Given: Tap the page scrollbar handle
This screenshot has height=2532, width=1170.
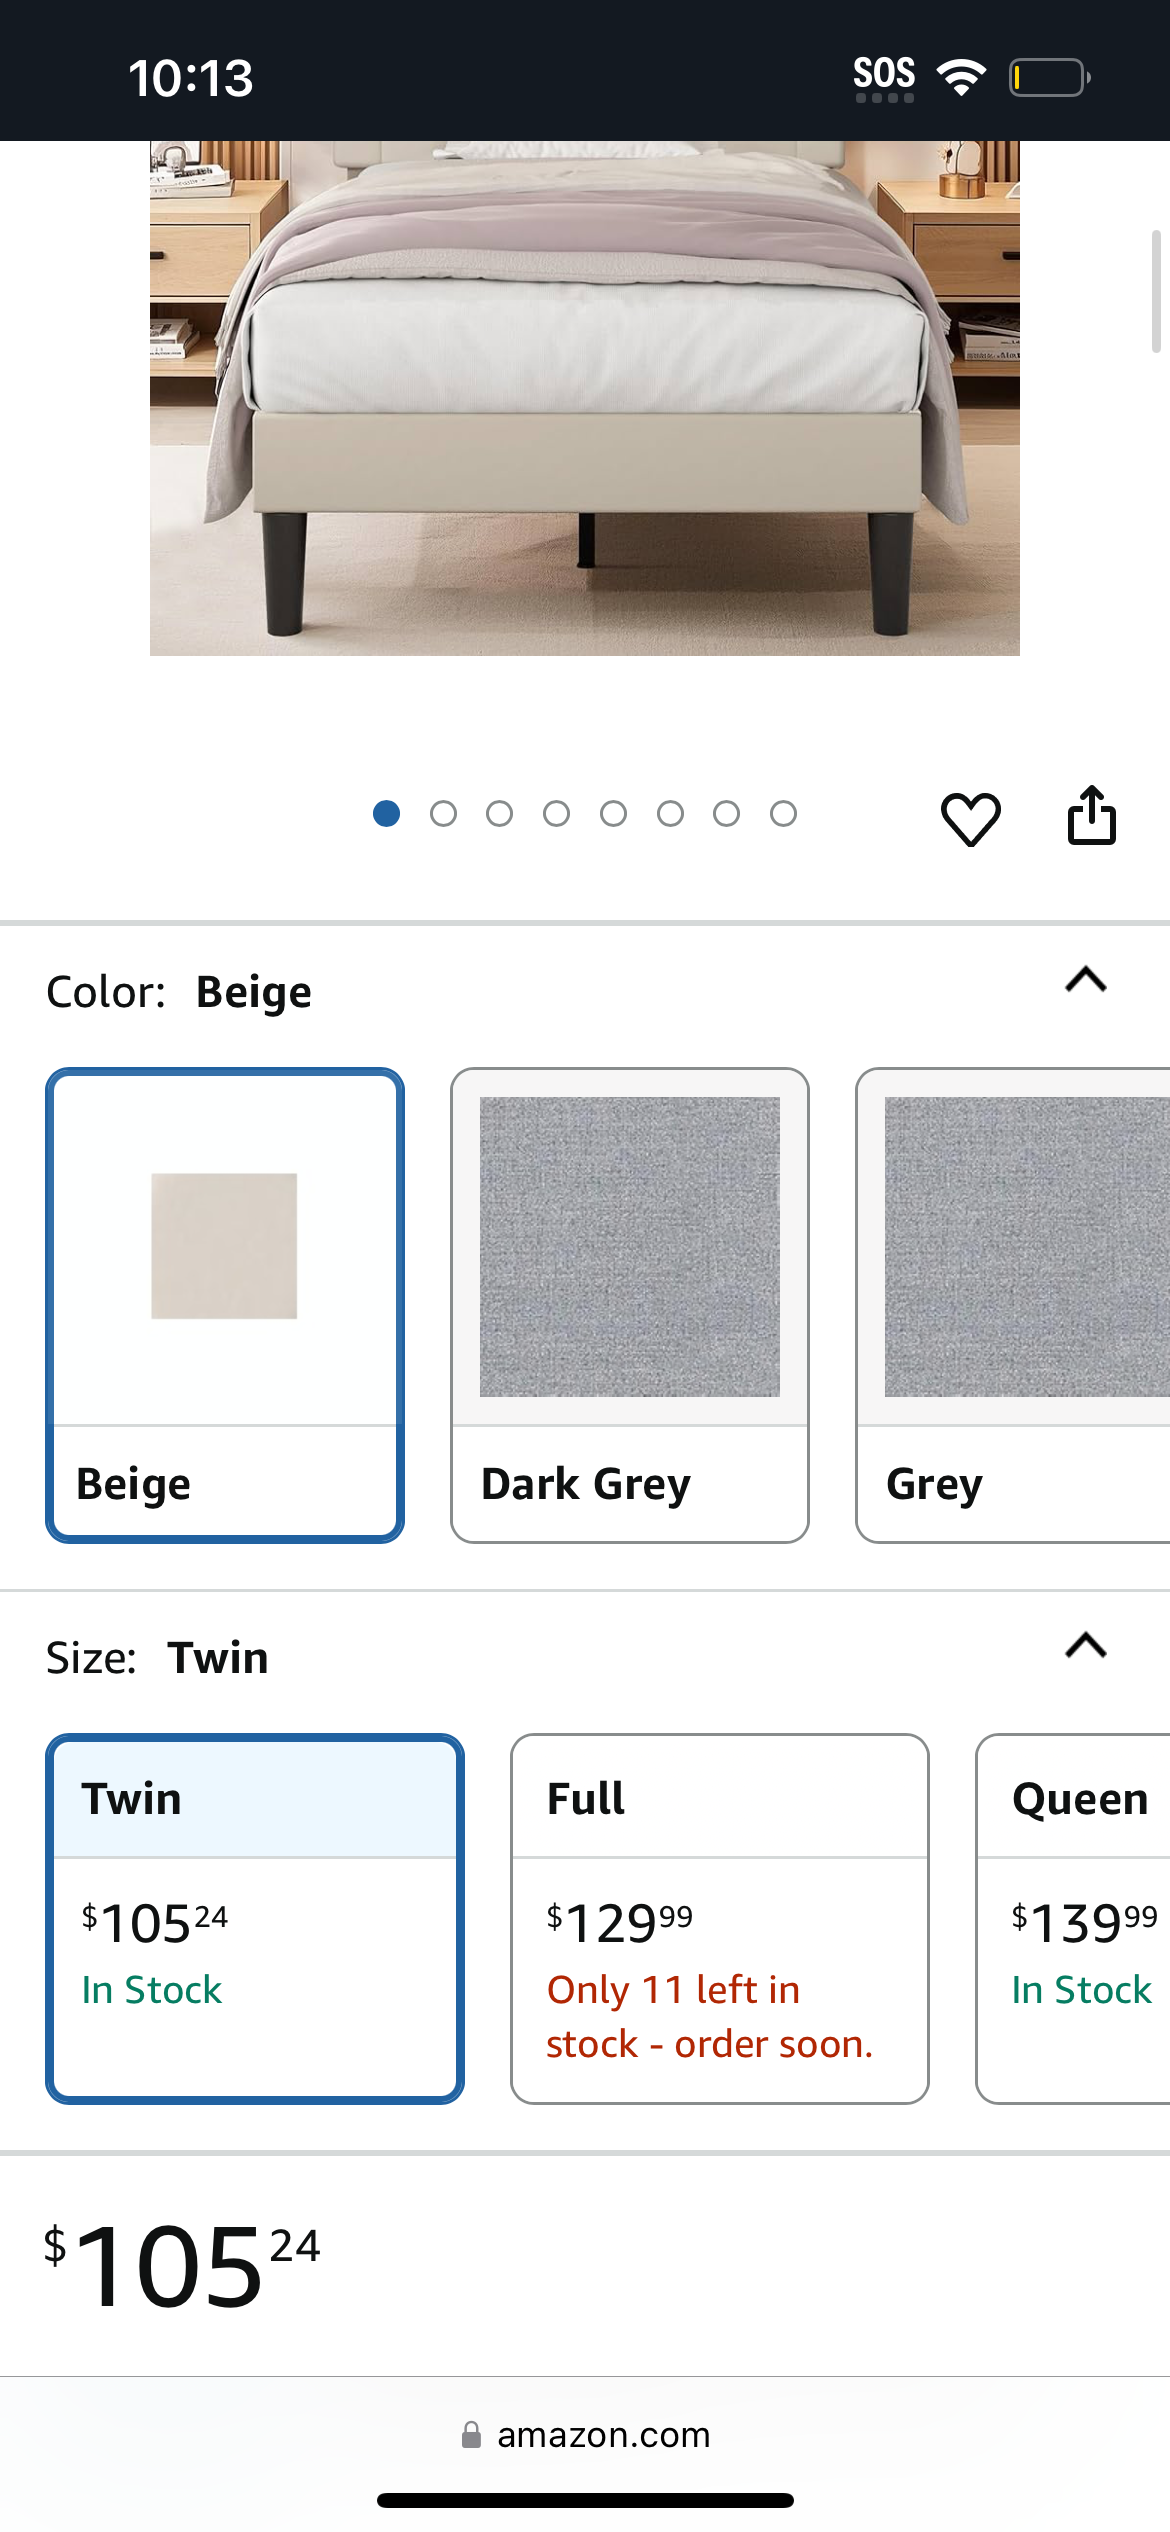Looking at the screenshot, I should pyautogui.click(x=1156, y=291).
